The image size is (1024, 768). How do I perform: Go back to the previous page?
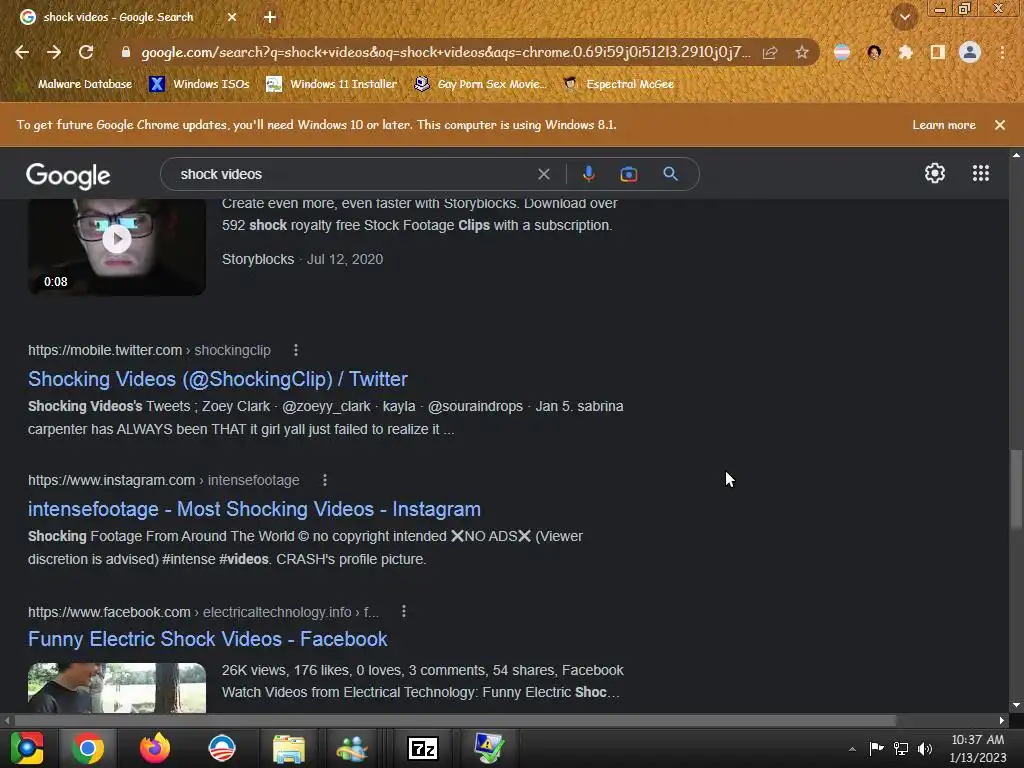pos(22,52)
